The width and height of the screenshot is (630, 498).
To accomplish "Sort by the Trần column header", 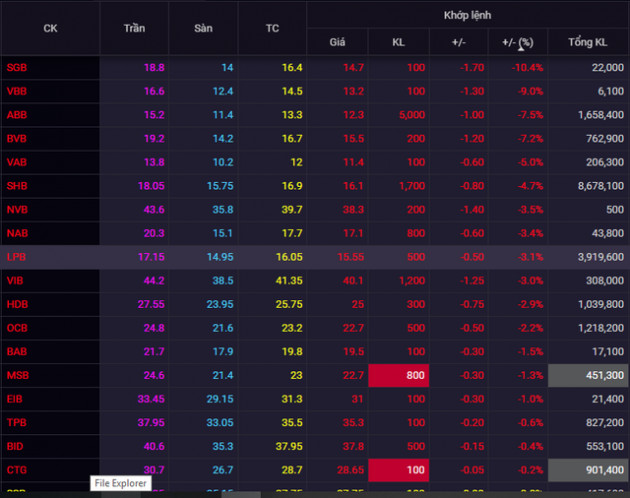I will (x=134, y=28).
